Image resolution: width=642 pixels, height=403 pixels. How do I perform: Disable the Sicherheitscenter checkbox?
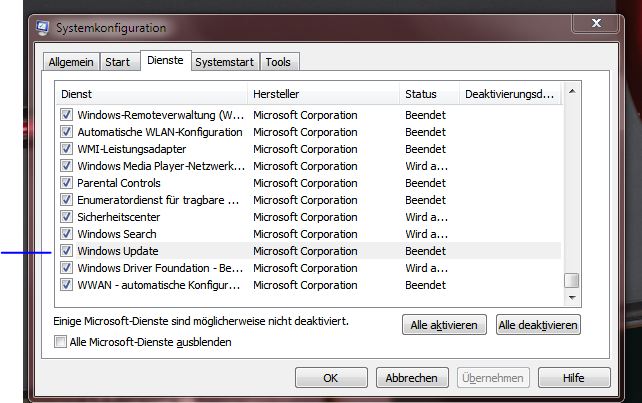[66, 217]
